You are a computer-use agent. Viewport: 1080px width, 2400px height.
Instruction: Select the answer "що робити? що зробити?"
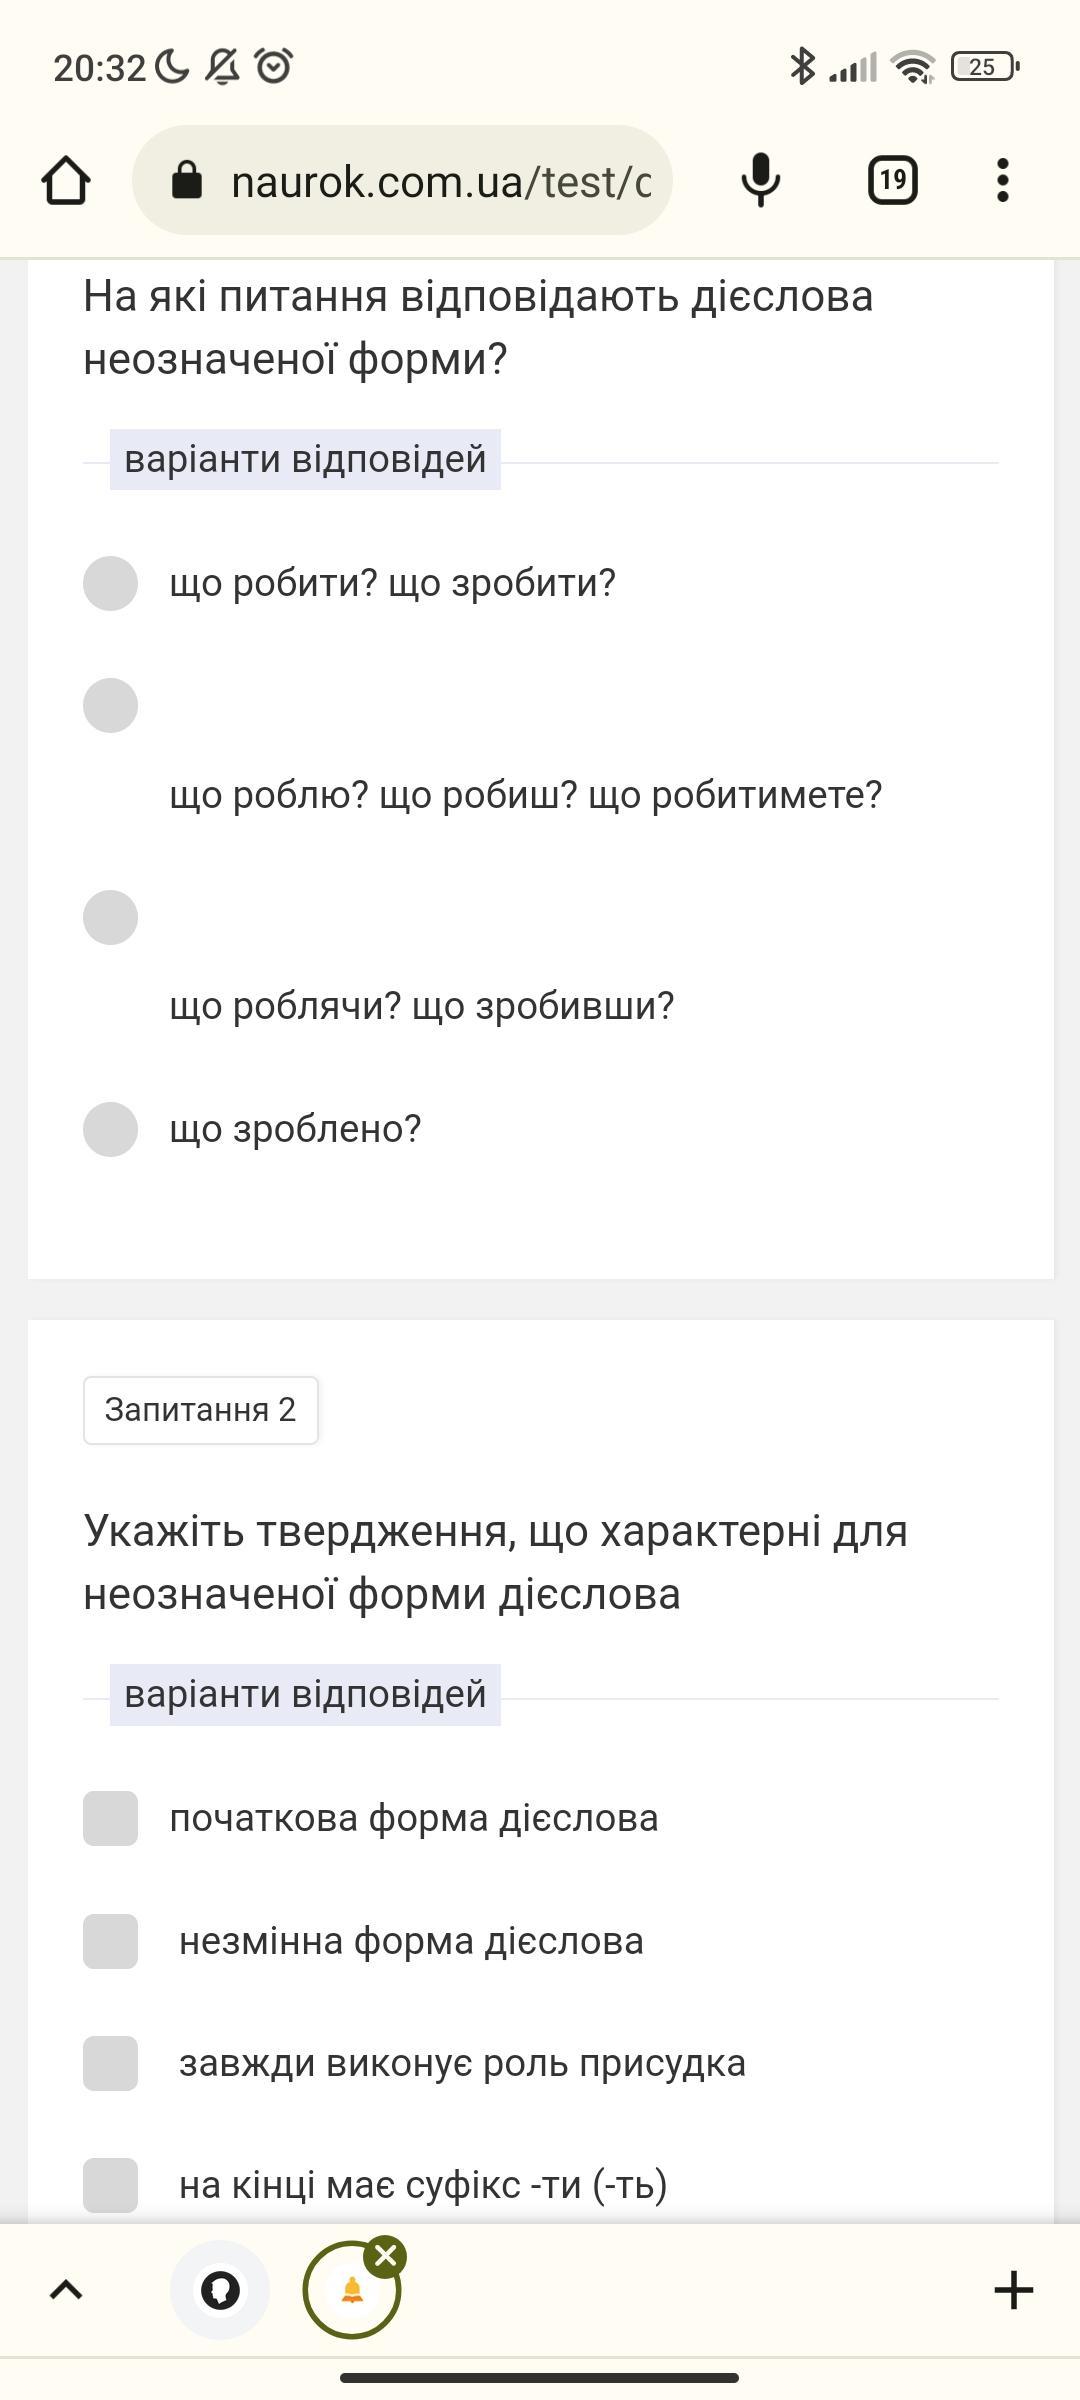click(110, 583)
